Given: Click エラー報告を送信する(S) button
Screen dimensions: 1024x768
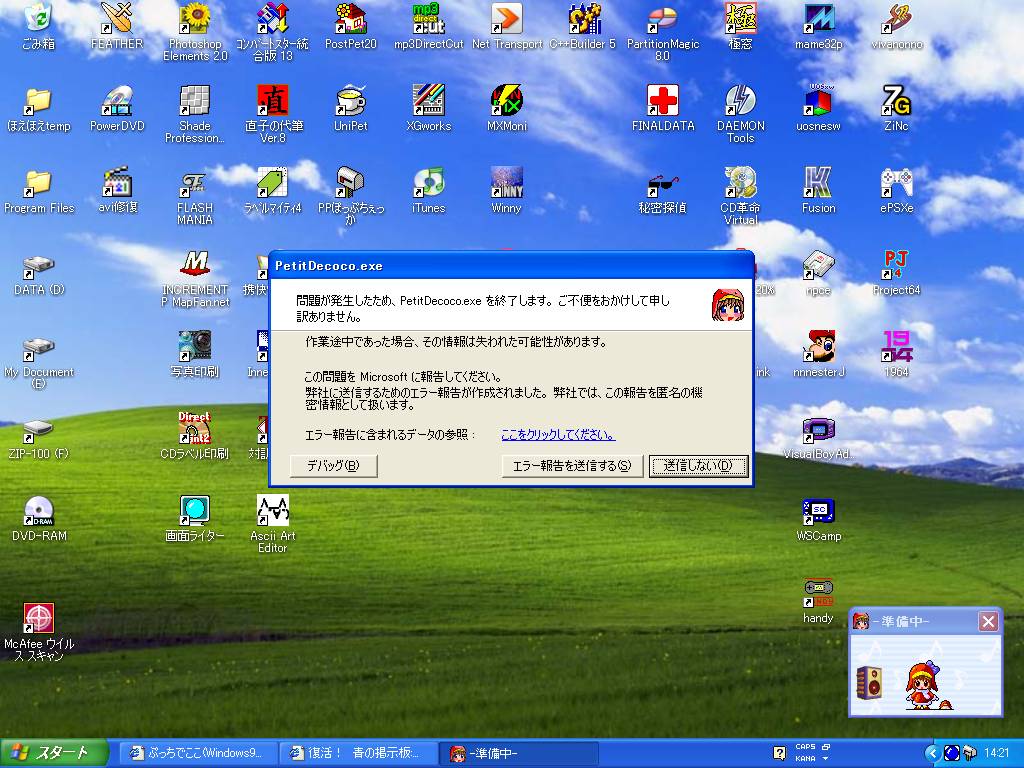Looking at the screenshot, I should click(572, 466).
